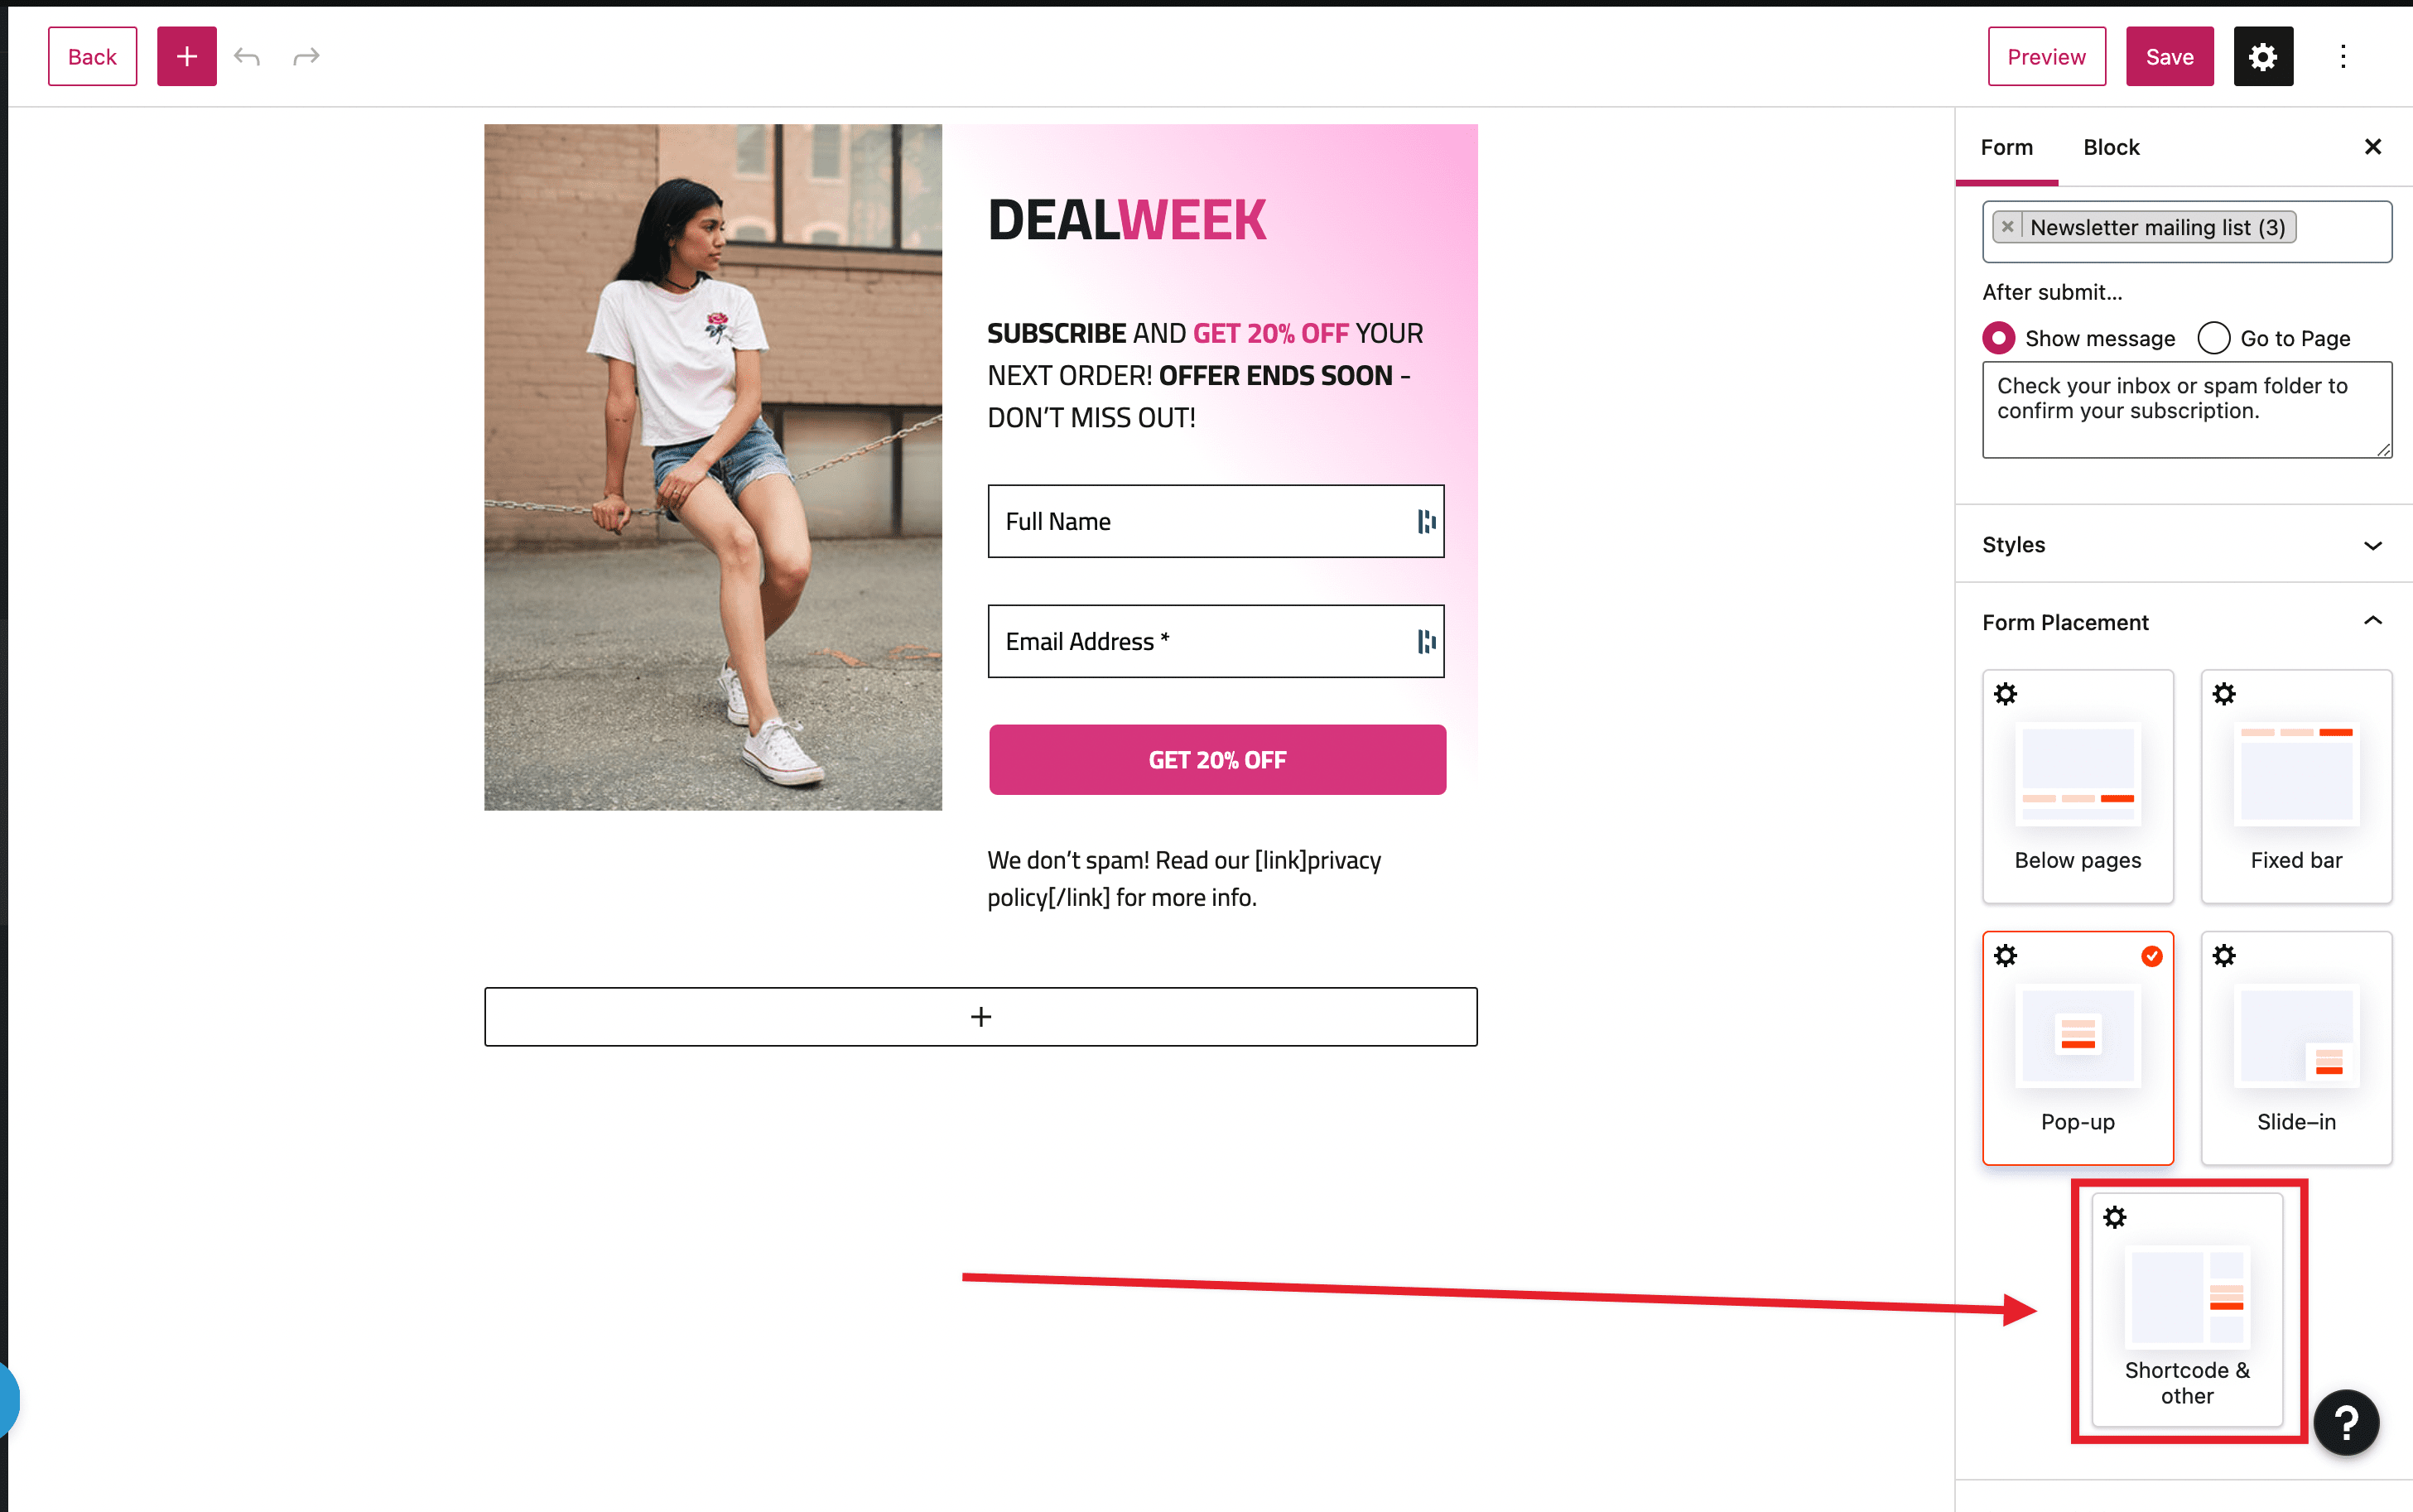
Task: Open the list selection combo box
Action: click(2187, 232)
